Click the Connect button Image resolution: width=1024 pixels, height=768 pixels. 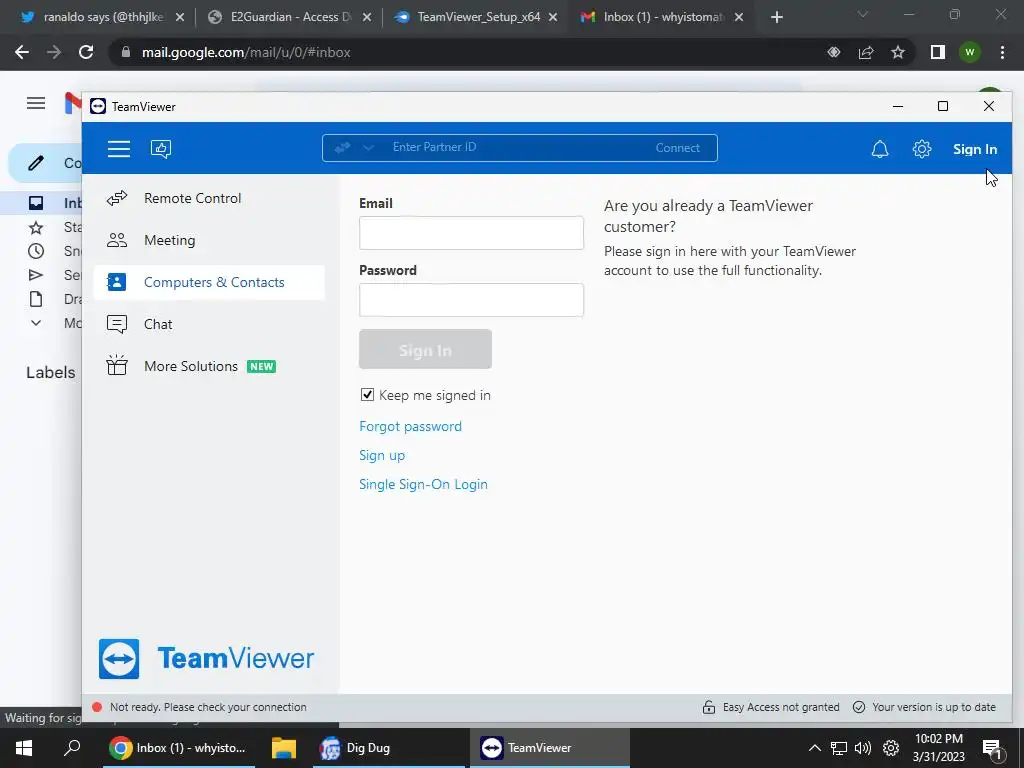tap(677, 148)
